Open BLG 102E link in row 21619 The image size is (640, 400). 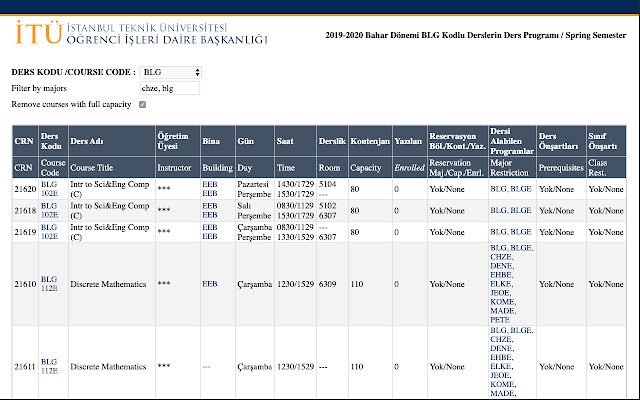click(x=49, y=232)
